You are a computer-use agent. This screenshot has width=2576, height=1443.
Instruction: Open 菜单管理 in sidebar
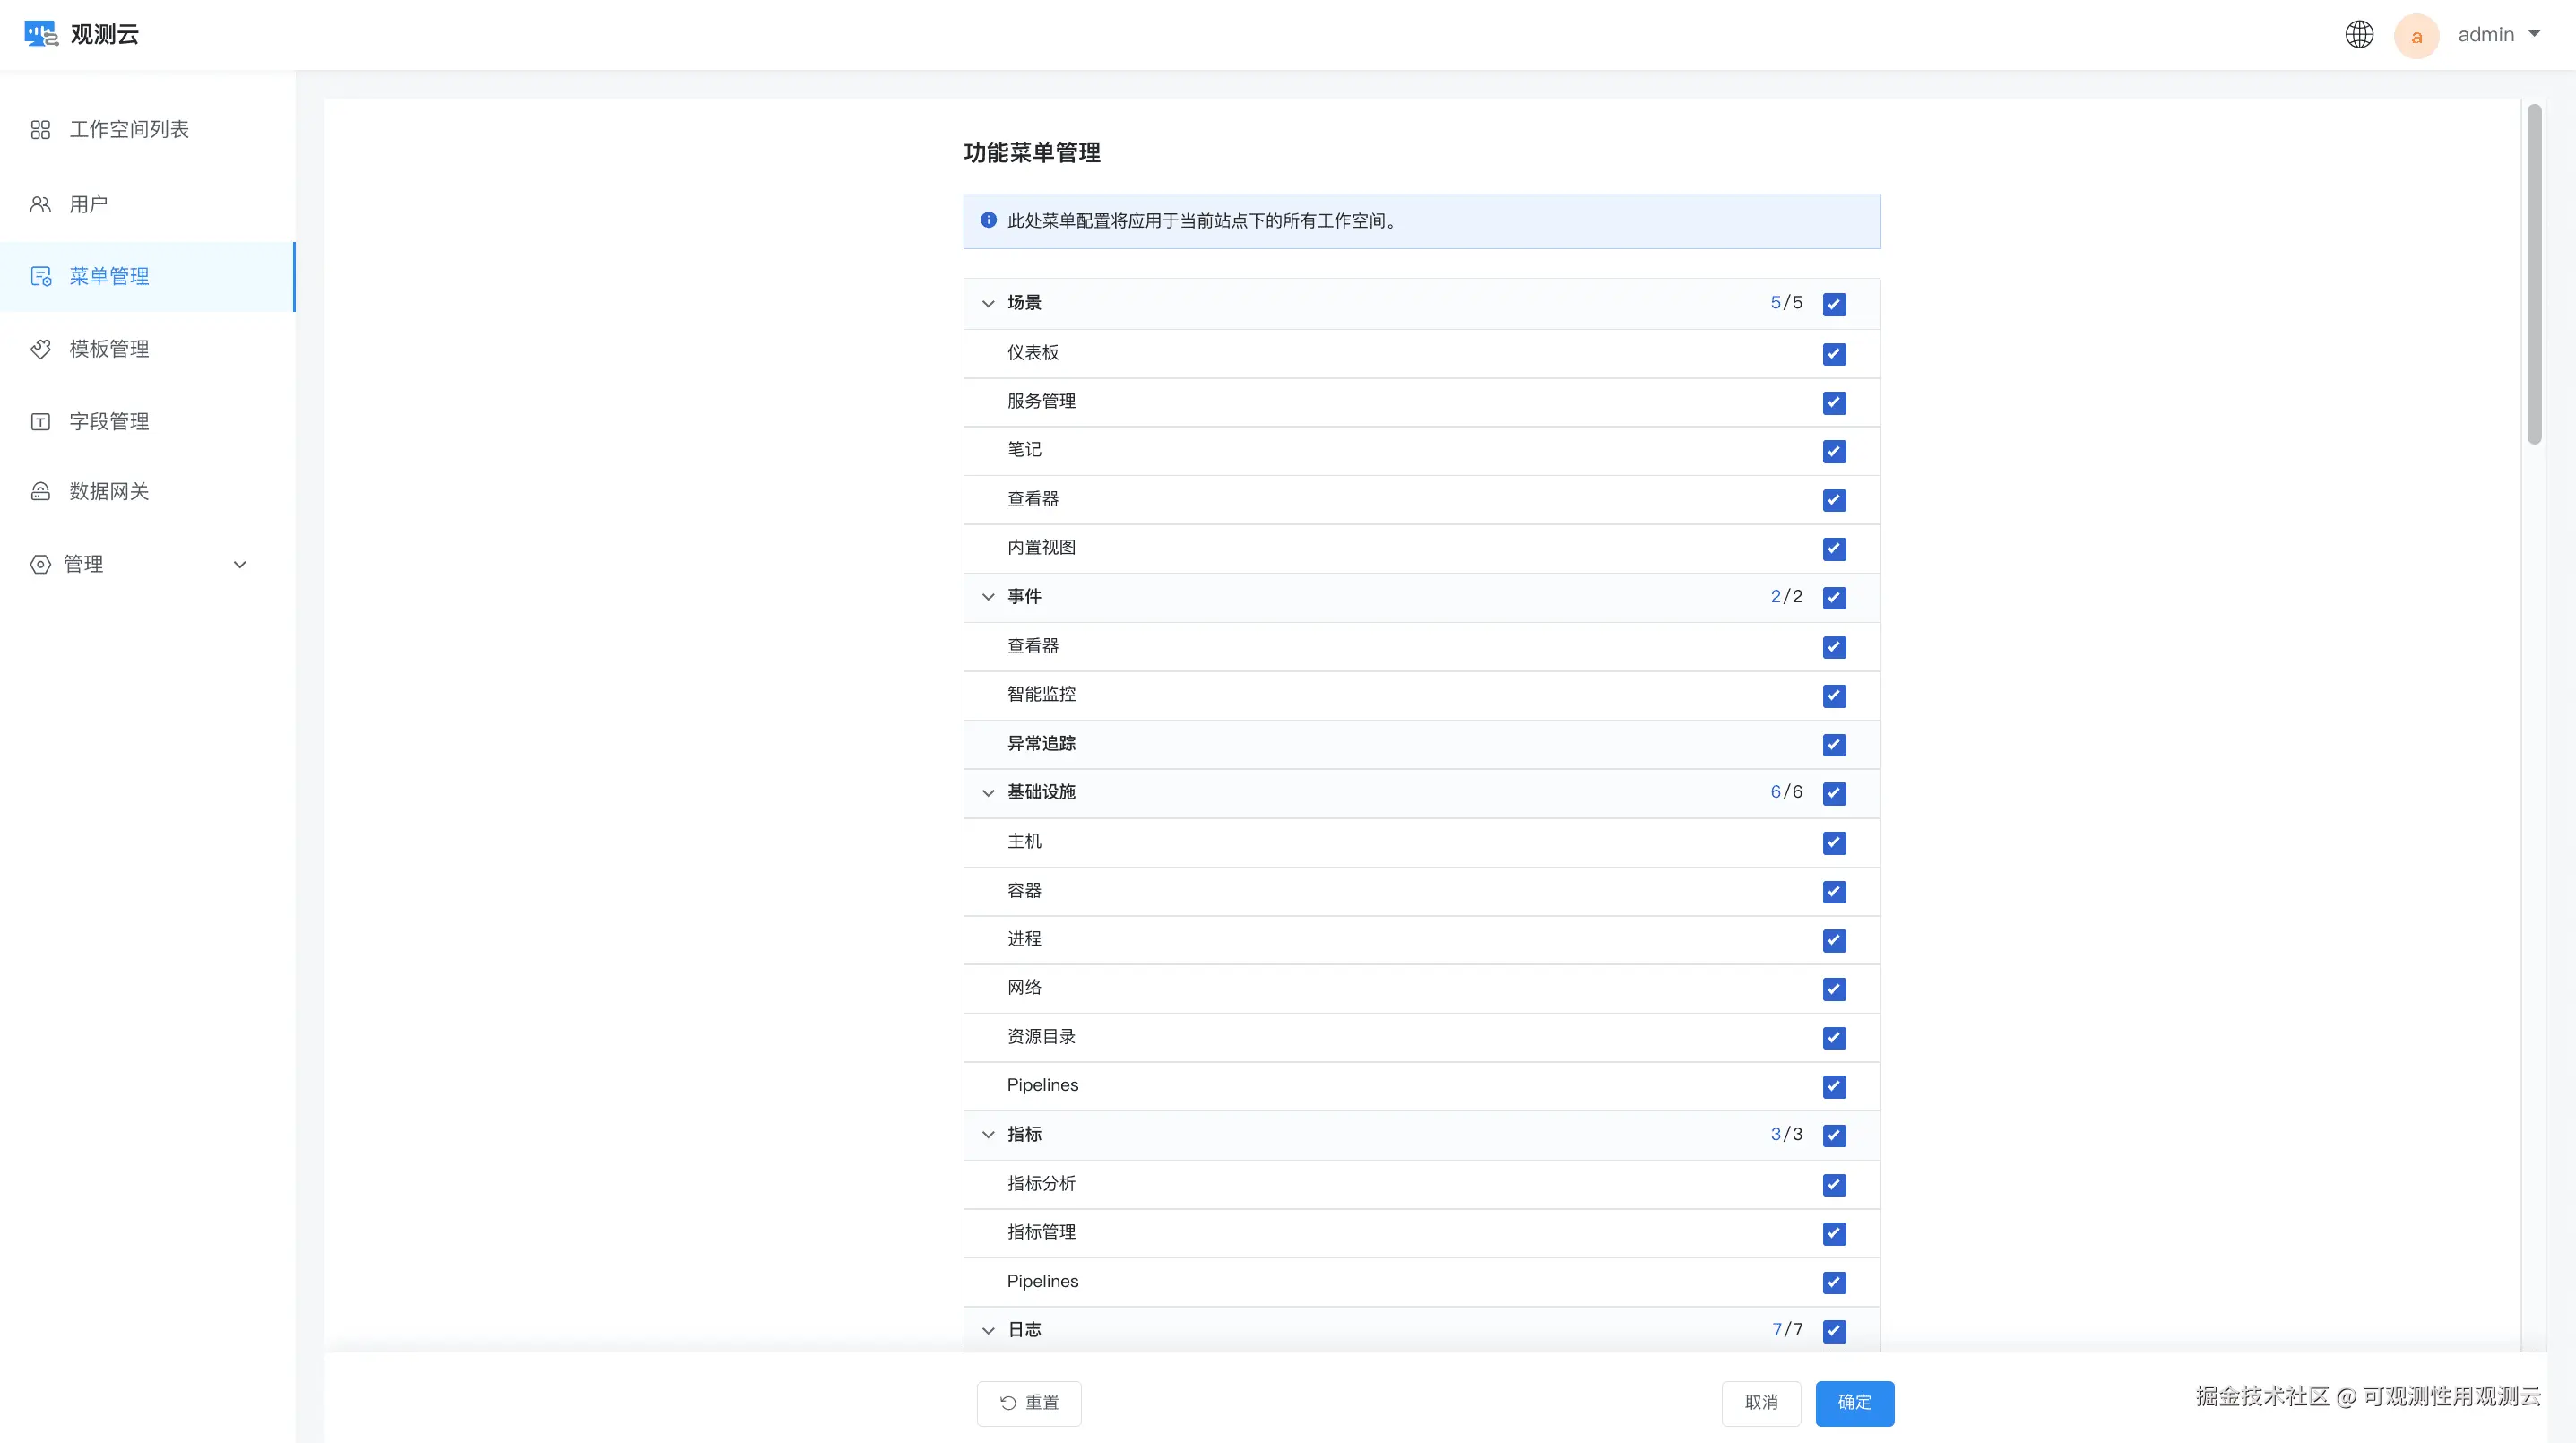coord(108,276)
